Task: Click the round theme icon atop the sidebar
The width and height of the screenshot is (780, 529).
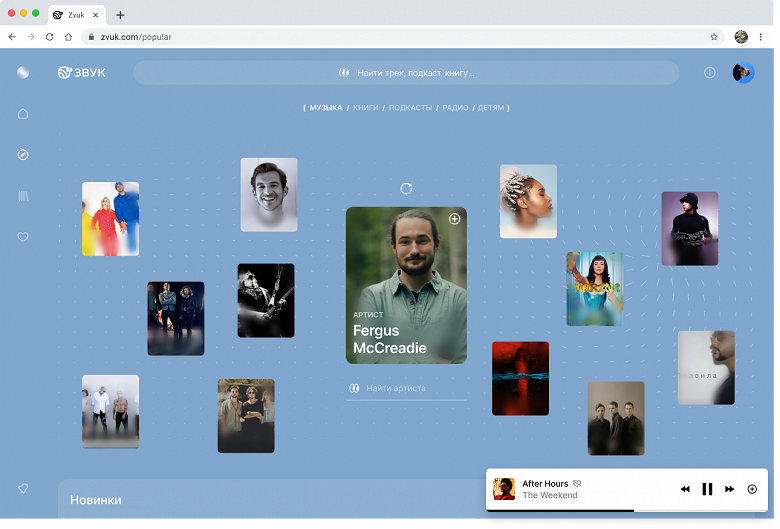Action: 23,72
